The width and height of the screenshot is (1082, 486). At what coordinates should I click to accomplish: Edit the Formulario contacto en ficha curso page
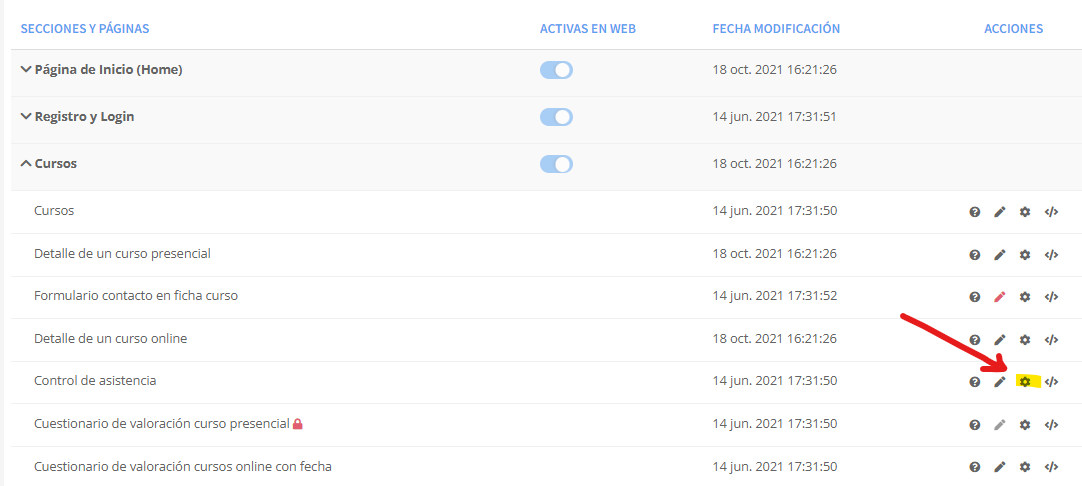coord(999,297)
